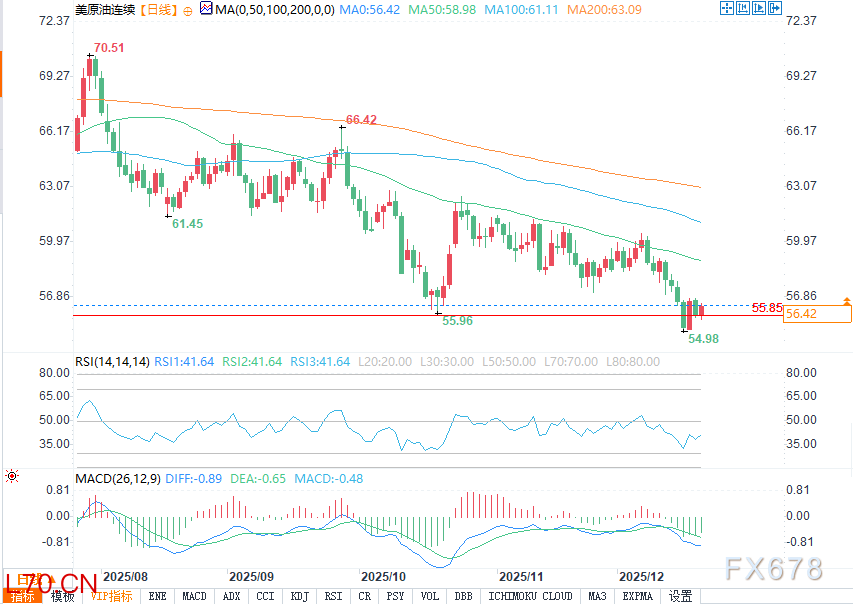
Task: Select the ADX indicator tab
Action: (x=231, y=596)
